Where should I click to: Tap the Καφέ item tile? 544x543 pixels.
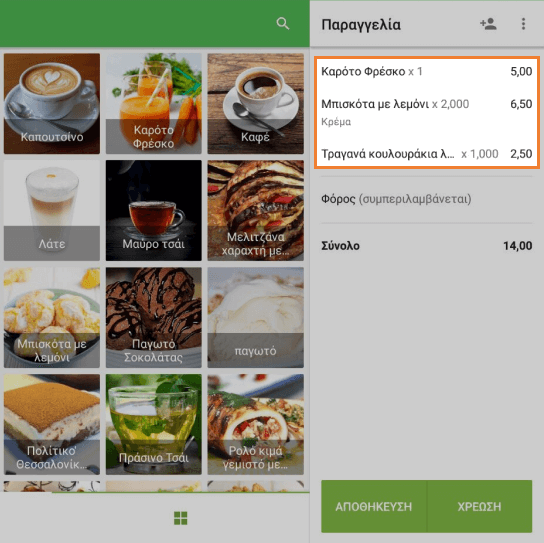point(255,103)
